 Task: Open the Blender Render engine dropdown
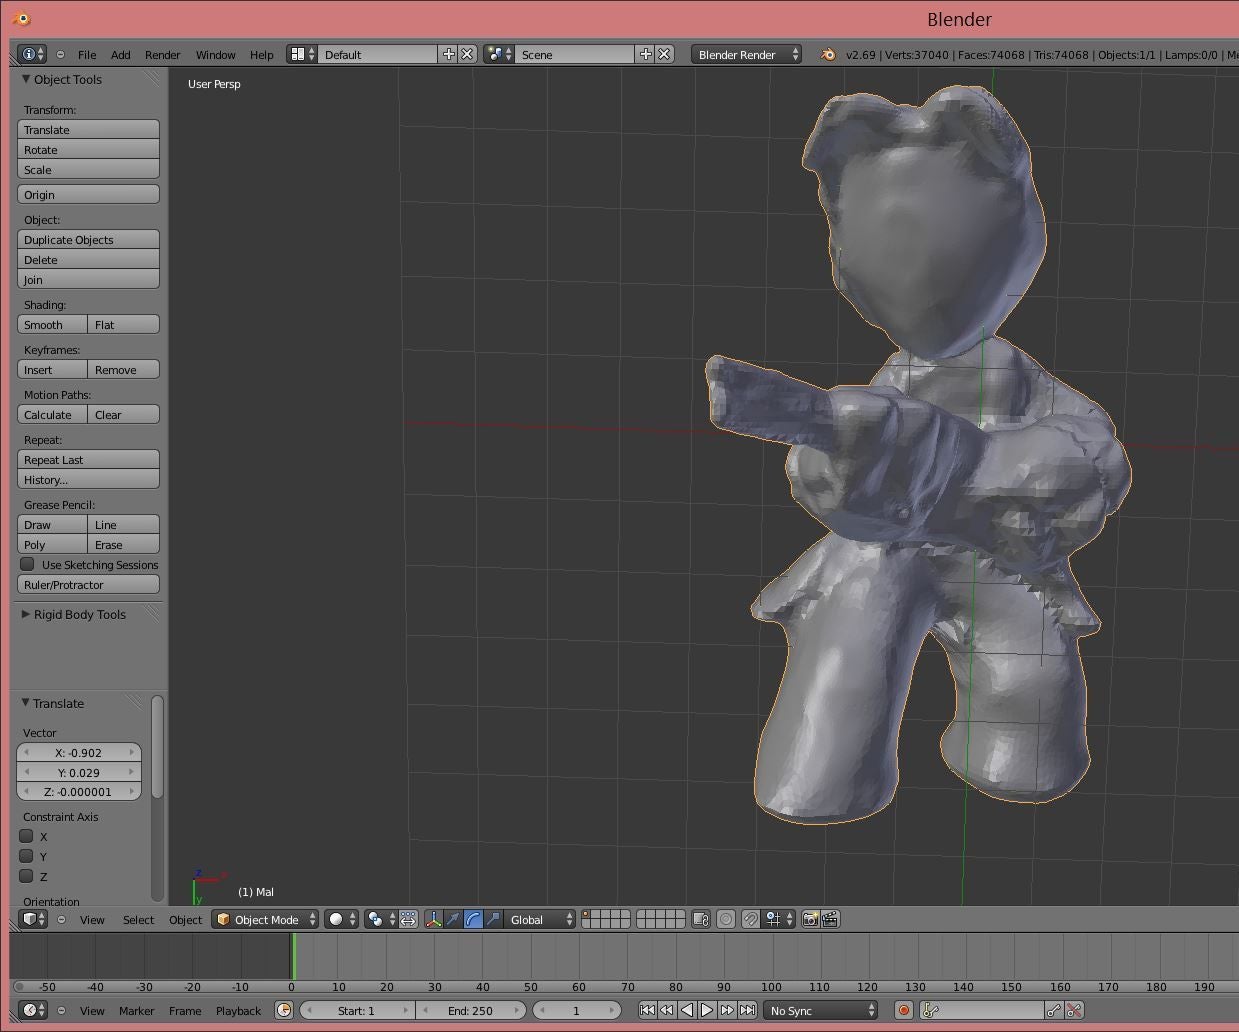point(746,55)
